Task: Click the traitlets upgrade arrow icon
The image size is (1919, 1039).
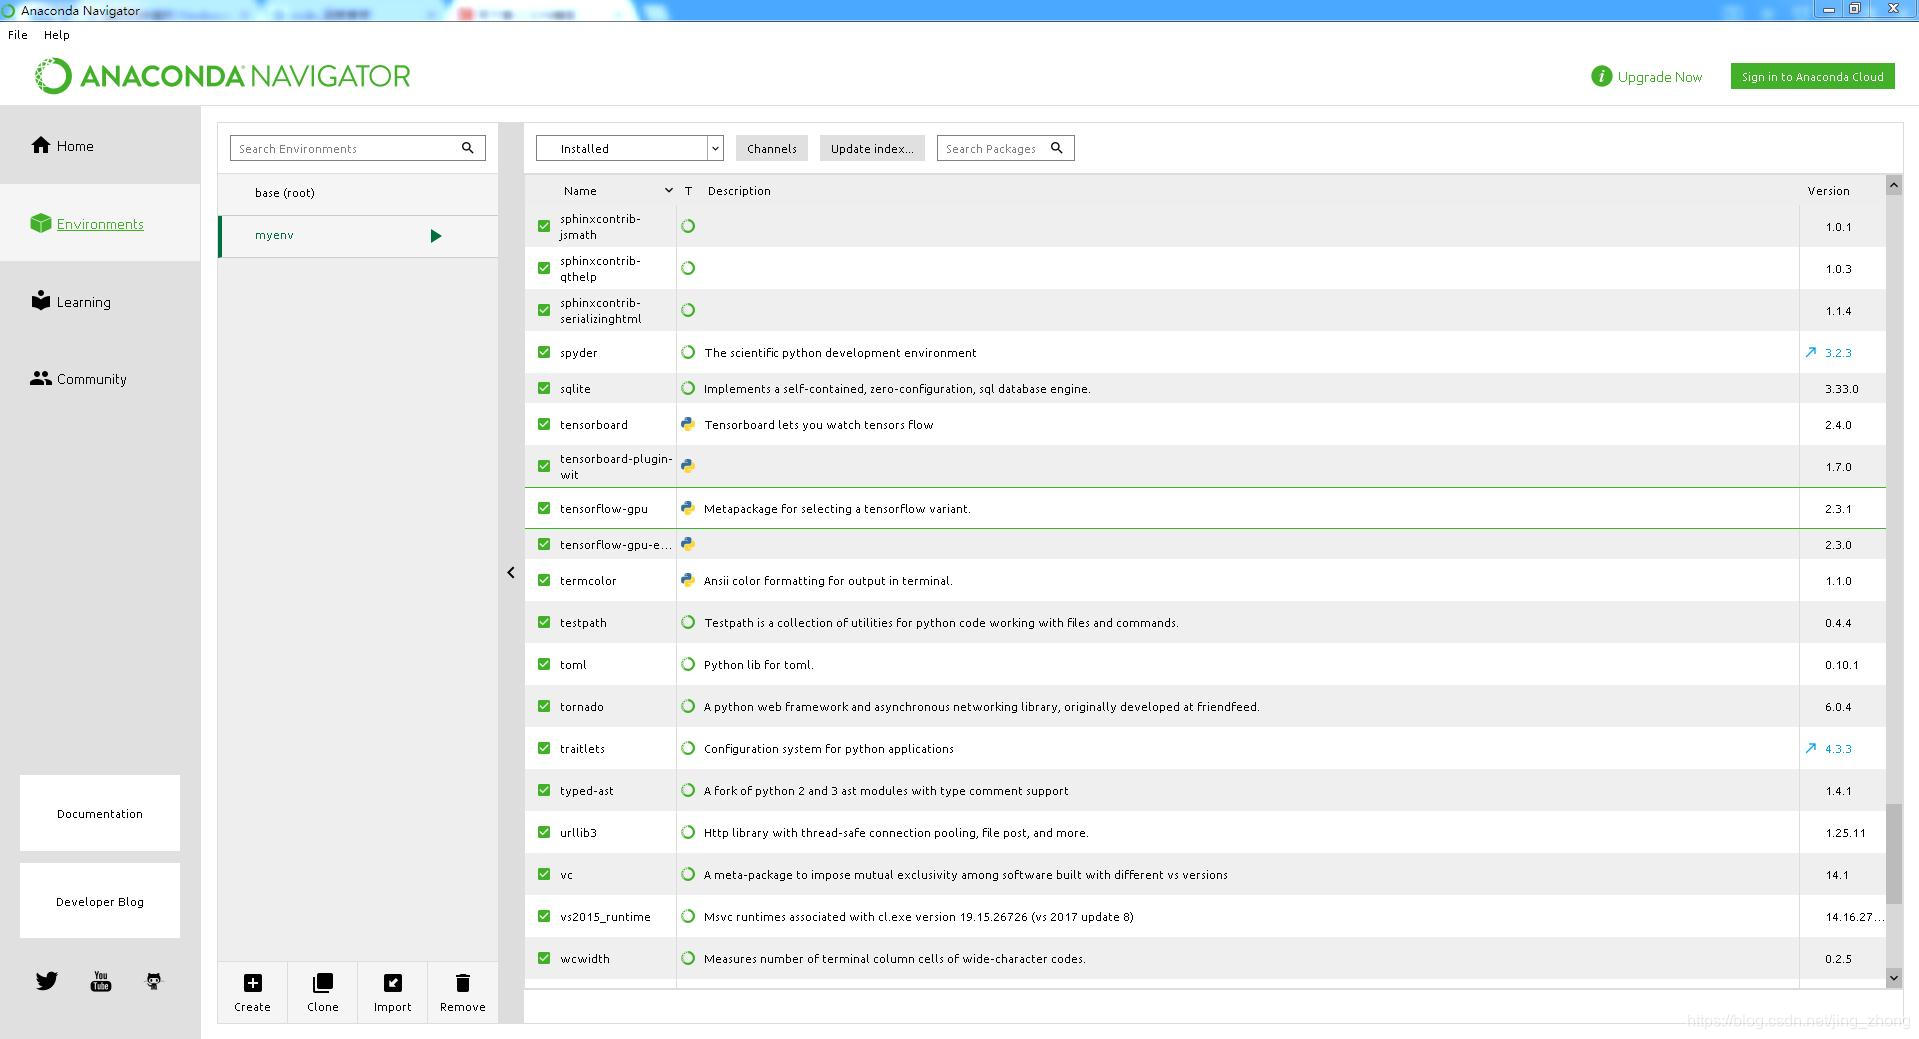Action: pyautogui.click(x=1810, y=748)
